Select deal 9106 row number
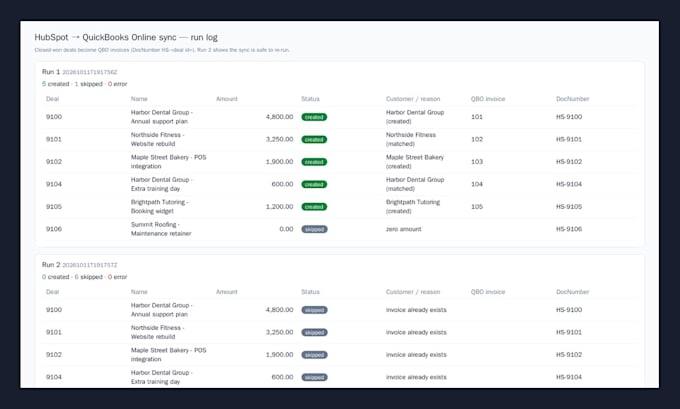The image size is (680, 409). [x=54, y=229]
